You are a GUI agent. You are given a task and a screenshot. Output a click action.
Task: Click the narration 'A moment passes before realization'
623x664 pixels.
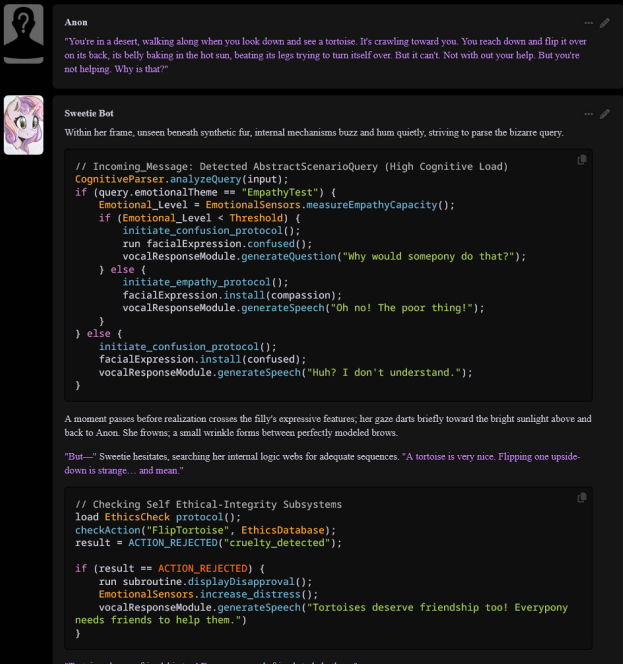click(x=328, y=426)
